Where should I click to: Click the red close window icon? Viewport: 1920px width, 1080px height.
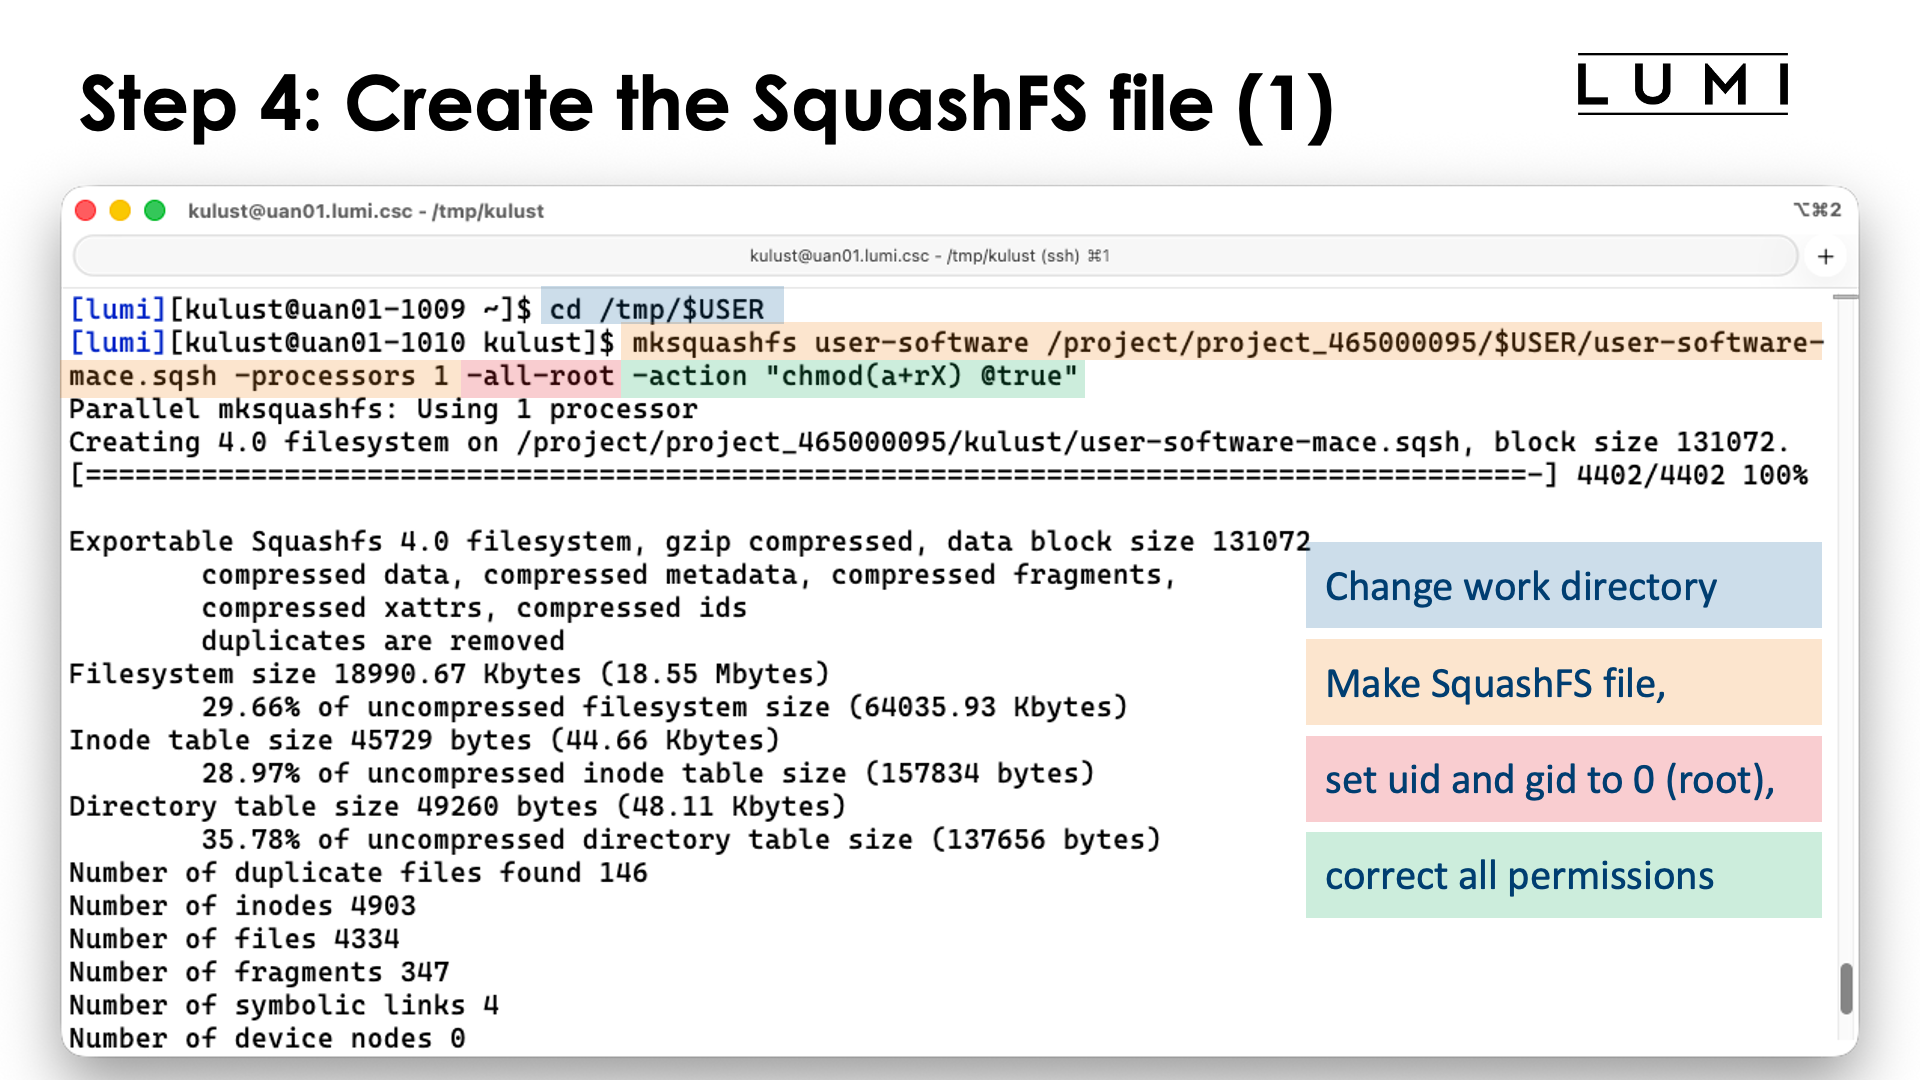[x=86, y=210]
